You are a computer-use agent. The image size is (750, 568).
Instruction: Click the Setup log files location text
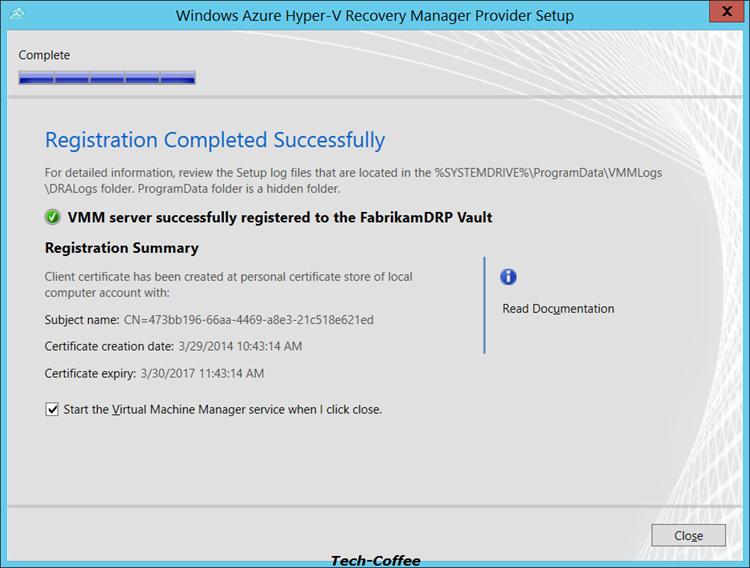[353, 180]
